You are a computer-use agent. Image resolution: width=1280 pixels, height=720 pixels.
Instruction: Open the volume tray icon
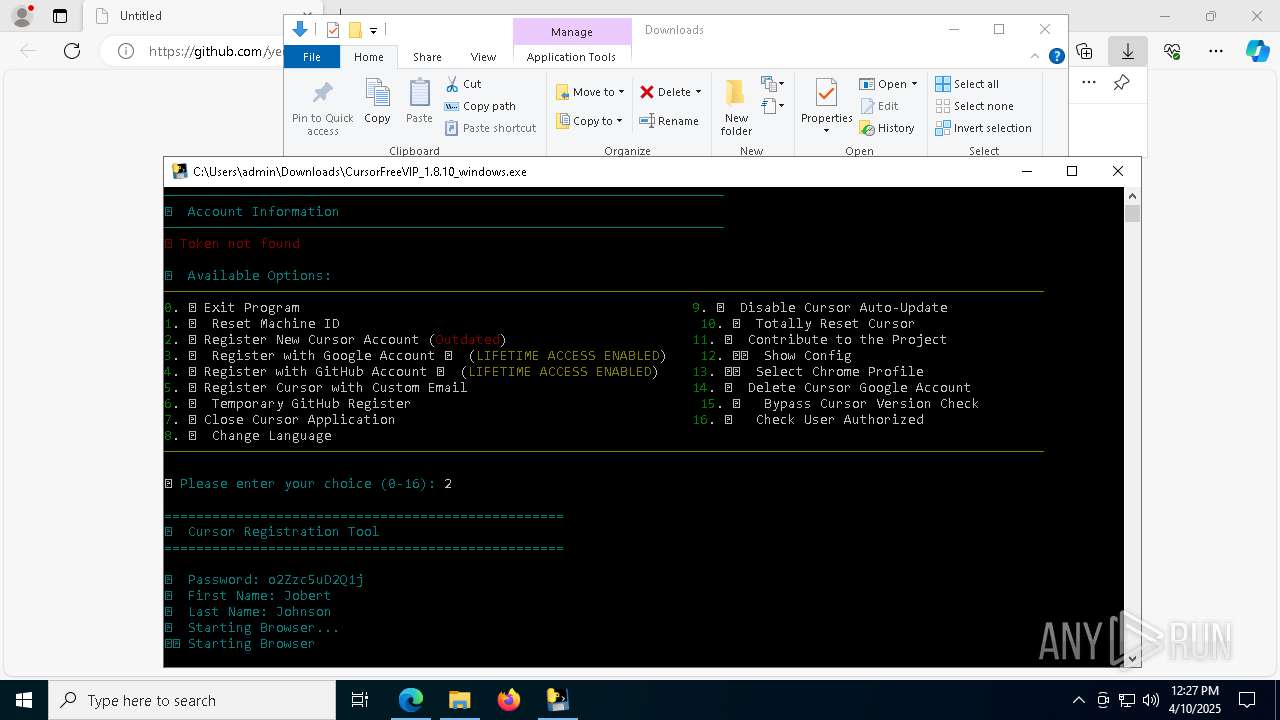[x=1150, y=700]
